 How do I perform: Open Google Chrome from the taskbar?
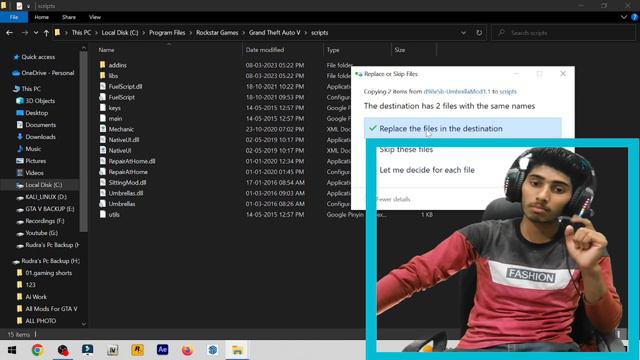click(x=38, y=350)
